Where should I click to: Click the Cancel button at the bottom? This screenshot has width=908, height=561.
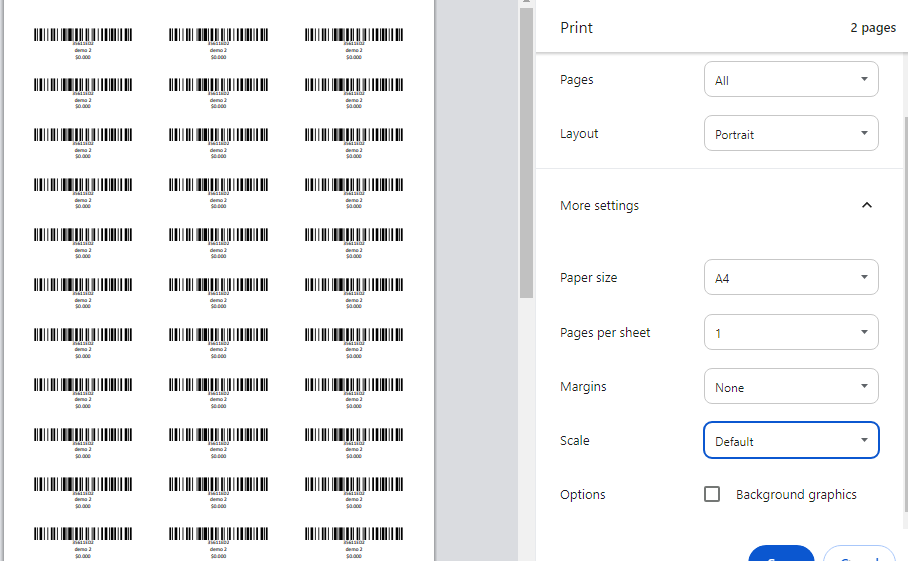(x=859, y=553)
